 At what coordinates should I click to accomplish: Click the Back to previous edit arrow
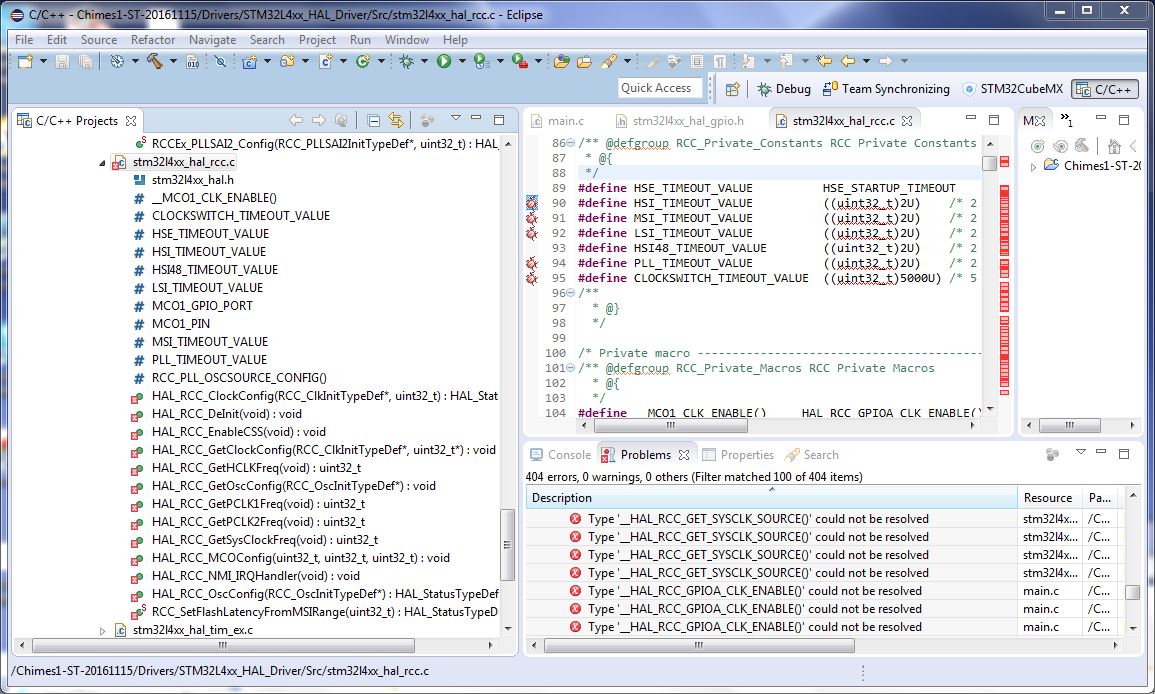(824, 61)
